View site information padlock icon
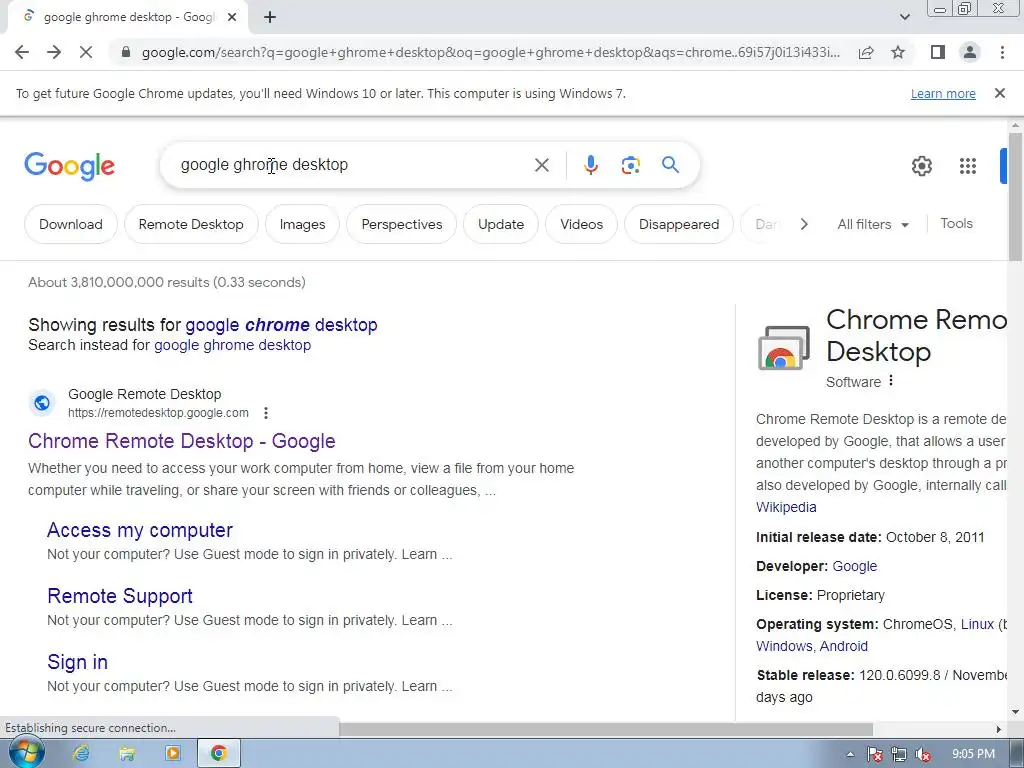Image resolution: width=1024 pixels, height=768 pixels. [x=126, y=52]
